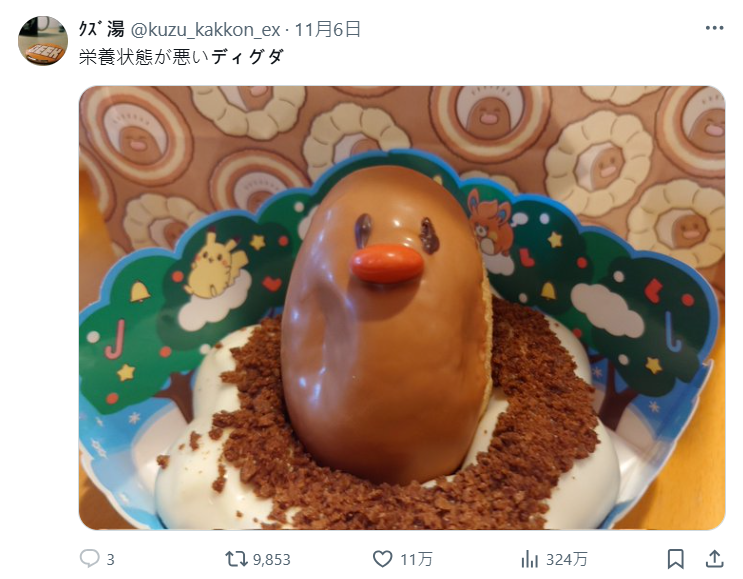The height and width of the screenshot is (579, 743).
Task: Click the view count 324万
Action: point(567,560)
